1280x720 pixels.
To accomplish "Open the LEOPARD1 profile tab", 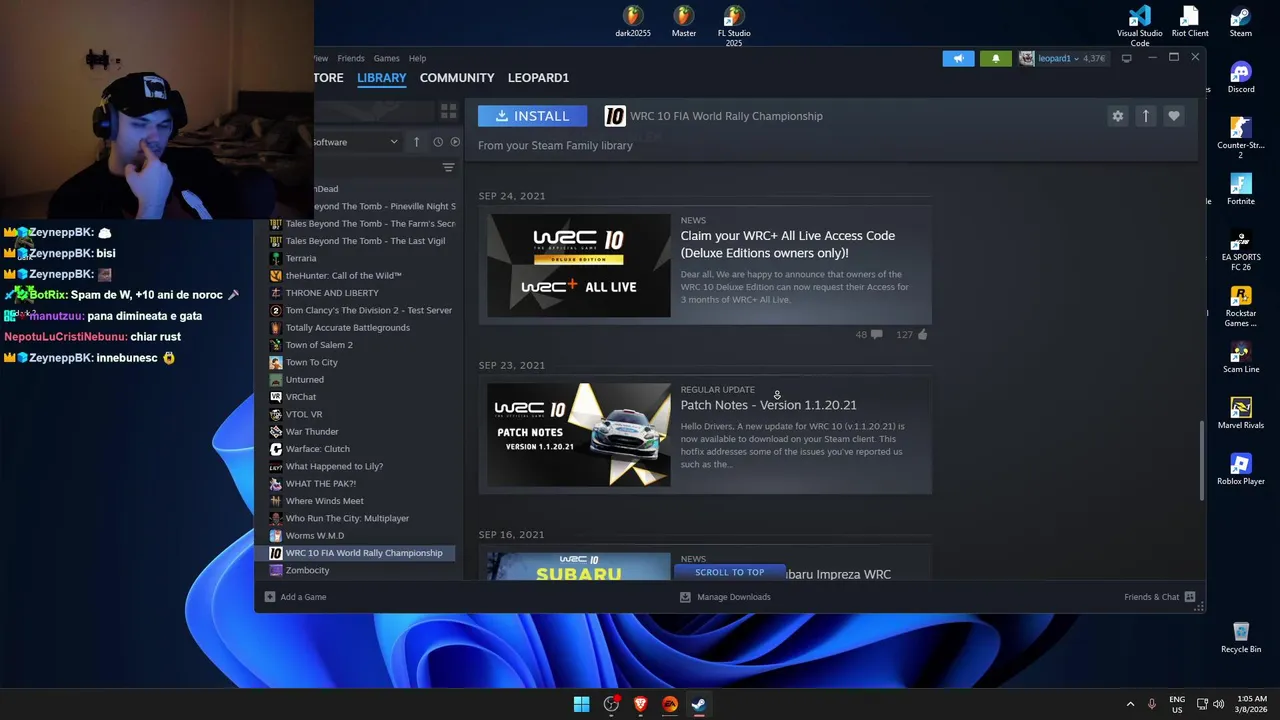I will coord(538,78).
